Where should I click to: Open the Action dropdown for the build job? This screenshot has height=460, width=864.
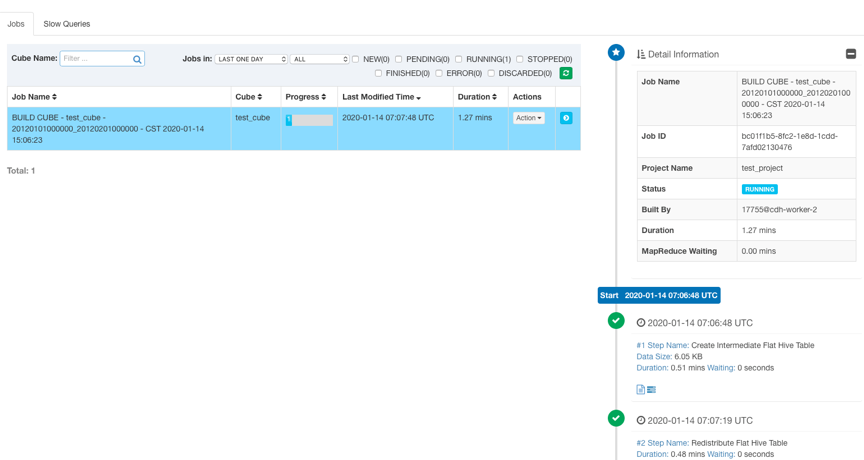[x=529, y=118]
